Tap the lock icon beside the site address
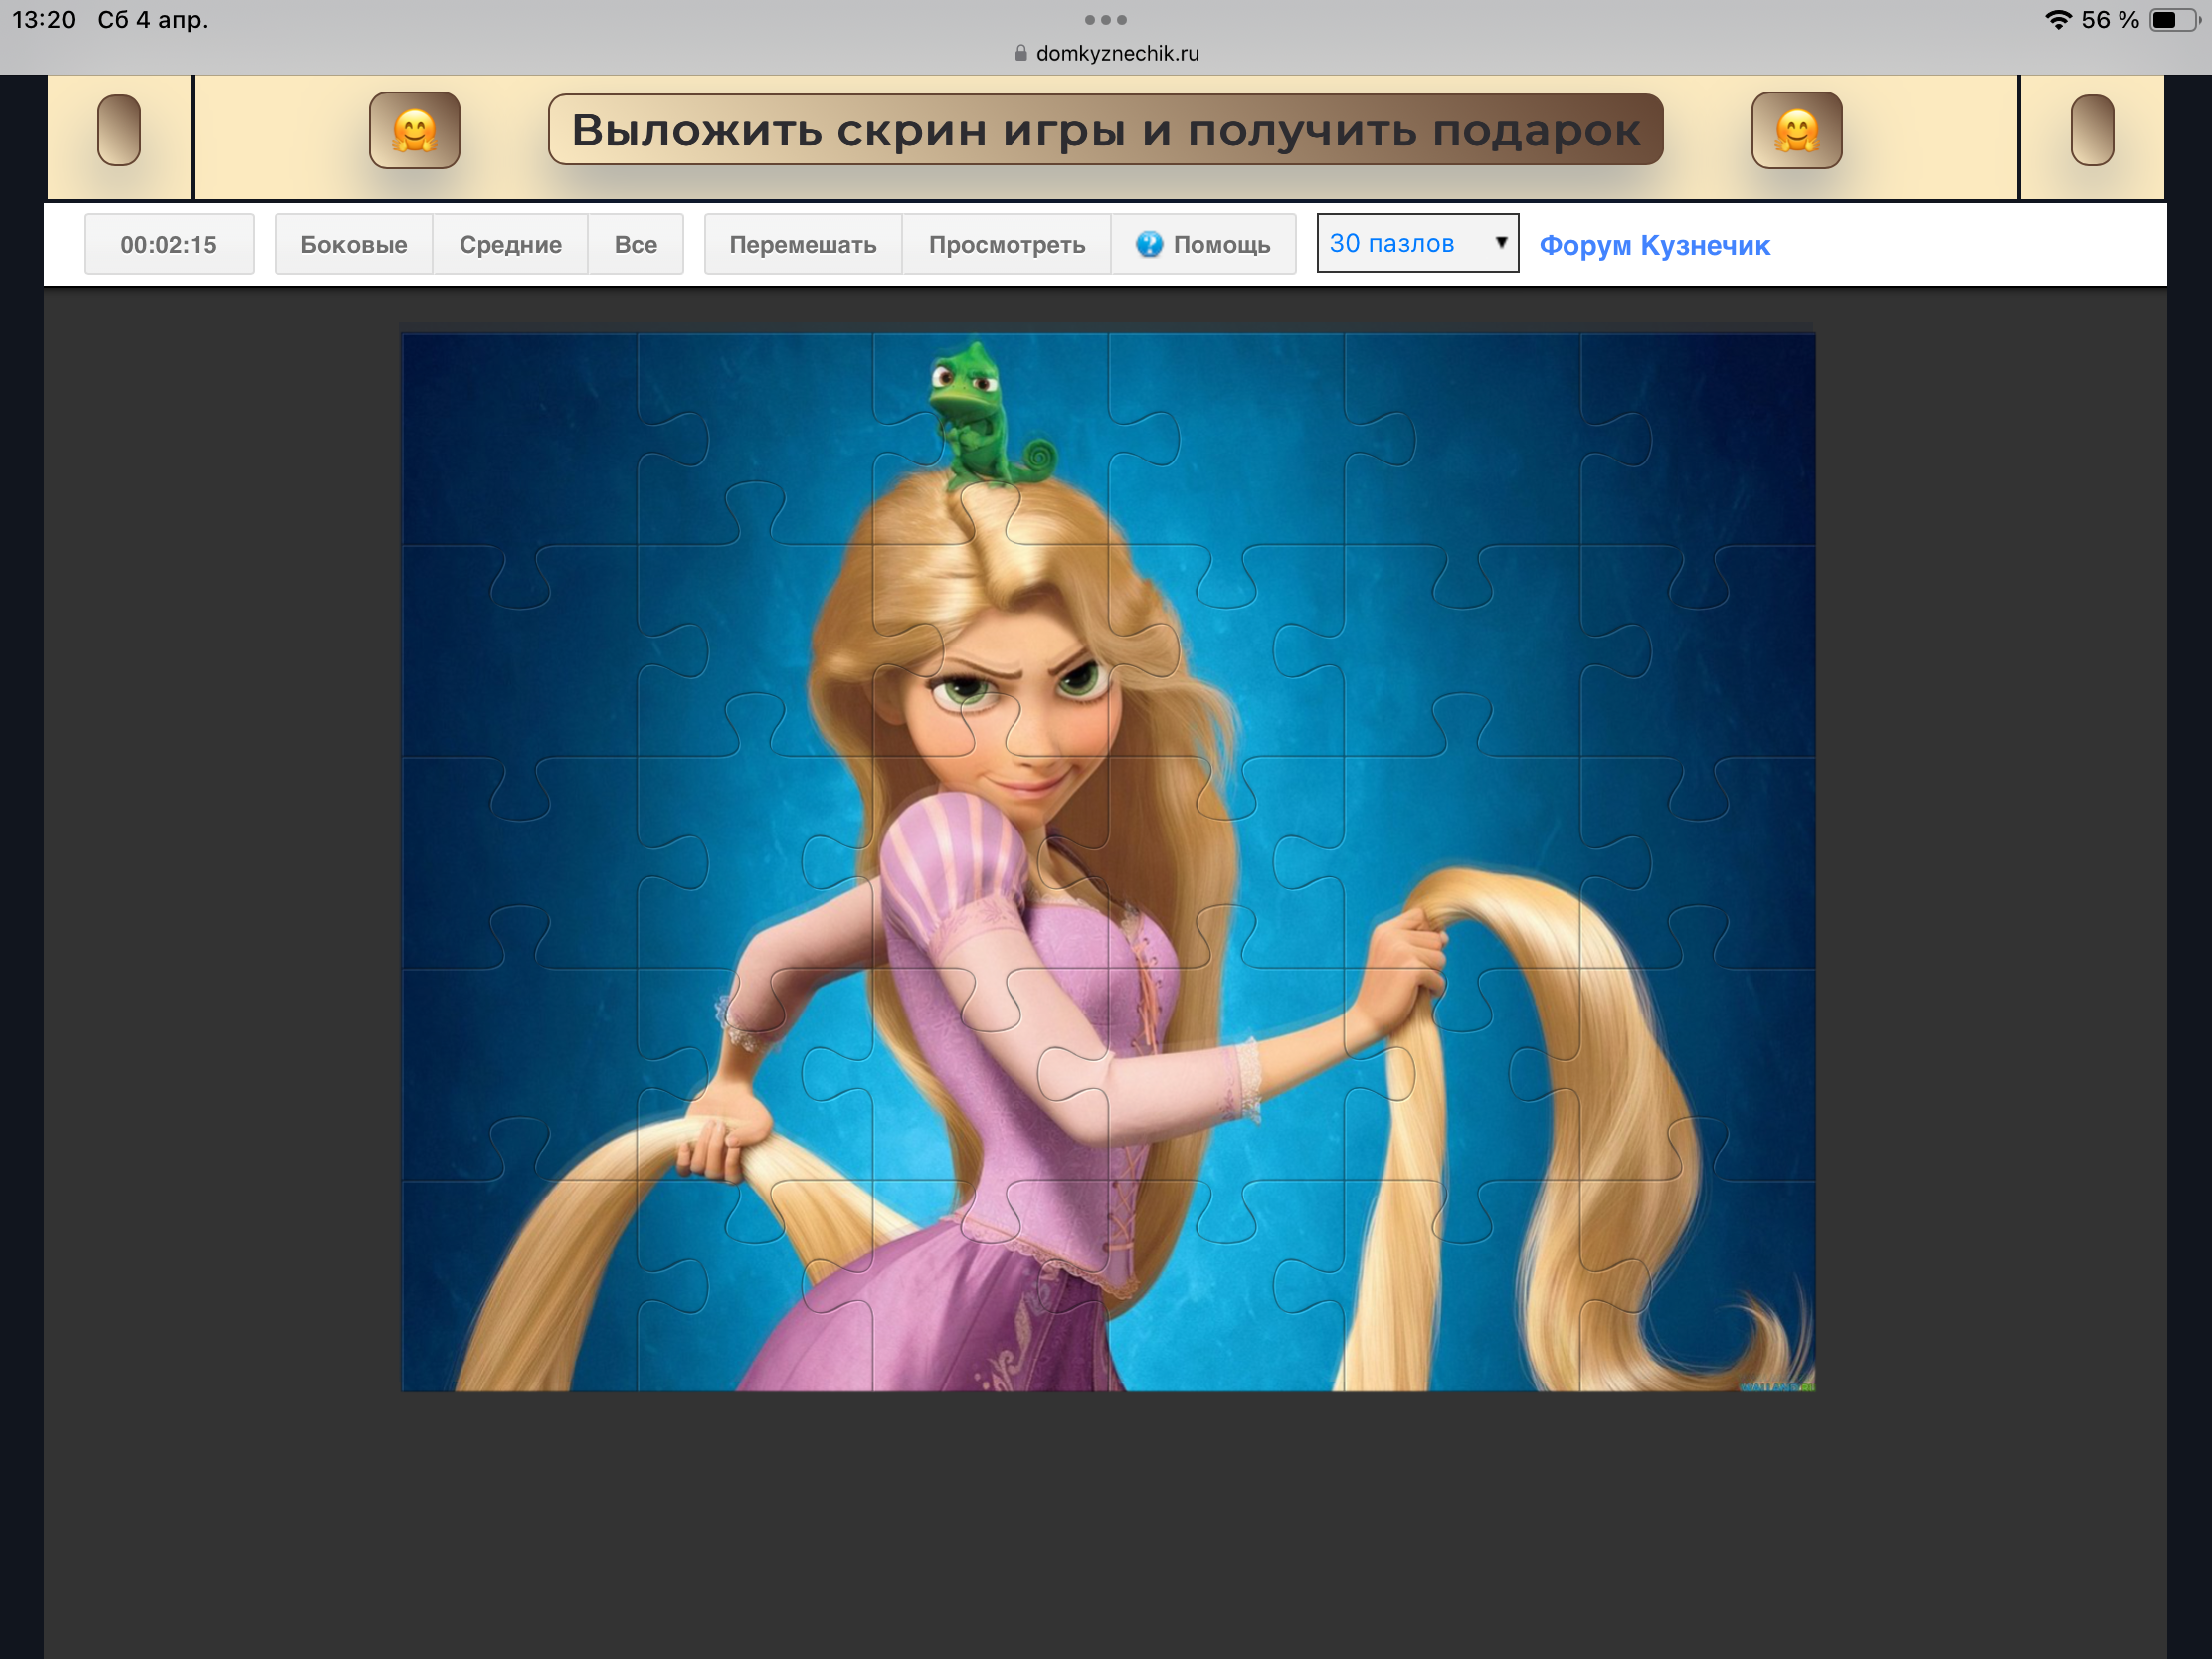This screenshot has width=2212, height=1659. 1021,53
